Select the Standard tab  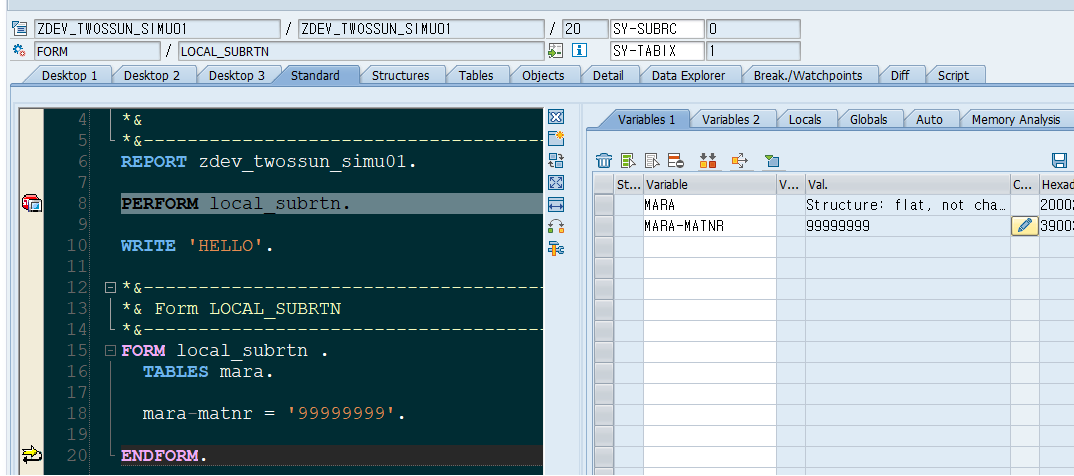315,75
